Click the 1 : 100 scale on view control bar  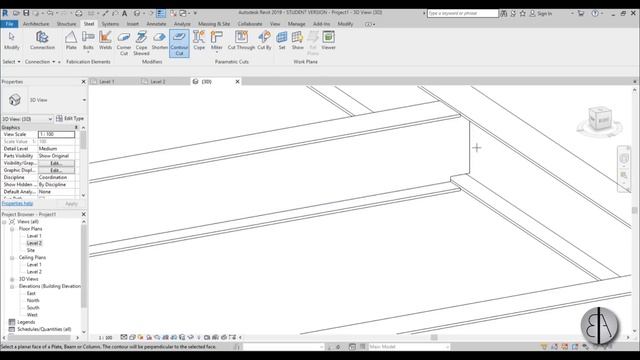(105, 338)
